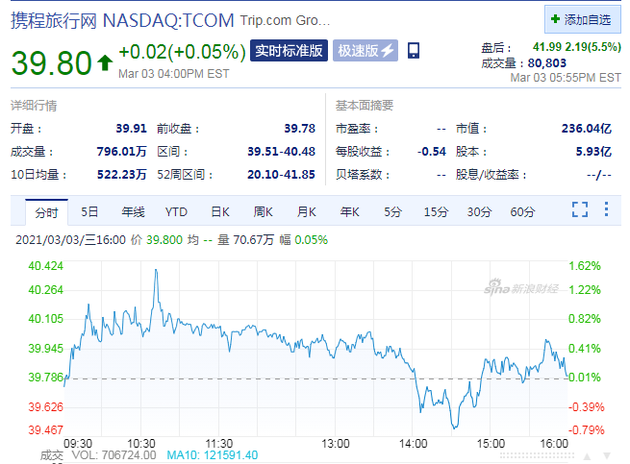Click the Mar 03 04:00PM EST timestamp
The image size is (630, 464).
174,74
